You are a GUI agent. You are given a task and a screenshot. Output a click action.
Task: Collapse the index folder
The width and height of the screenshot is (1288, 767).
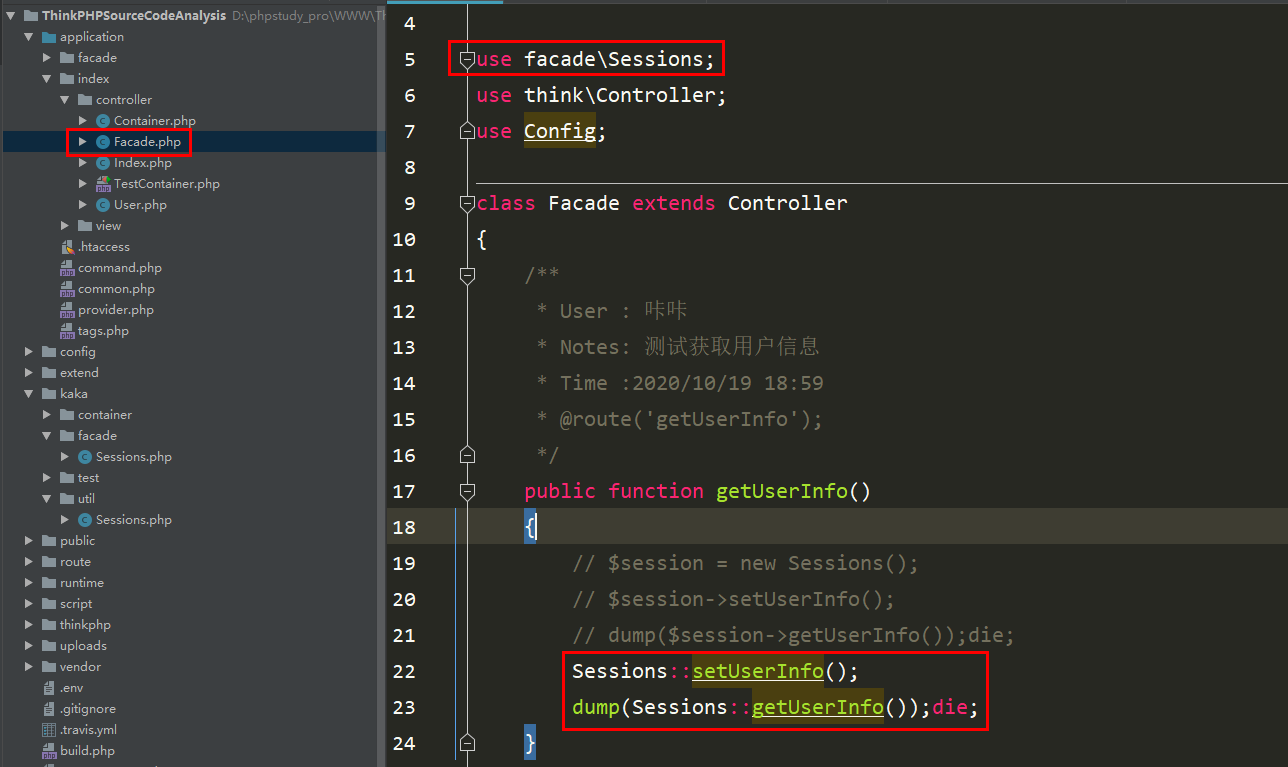point(47,79)
